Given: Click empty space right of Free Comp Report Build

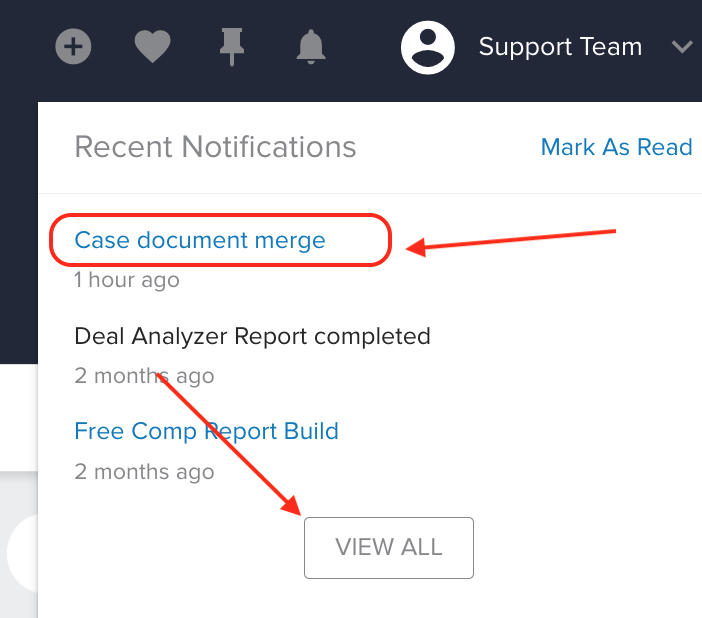Looking at the screenshot, I should coord(515,431).
